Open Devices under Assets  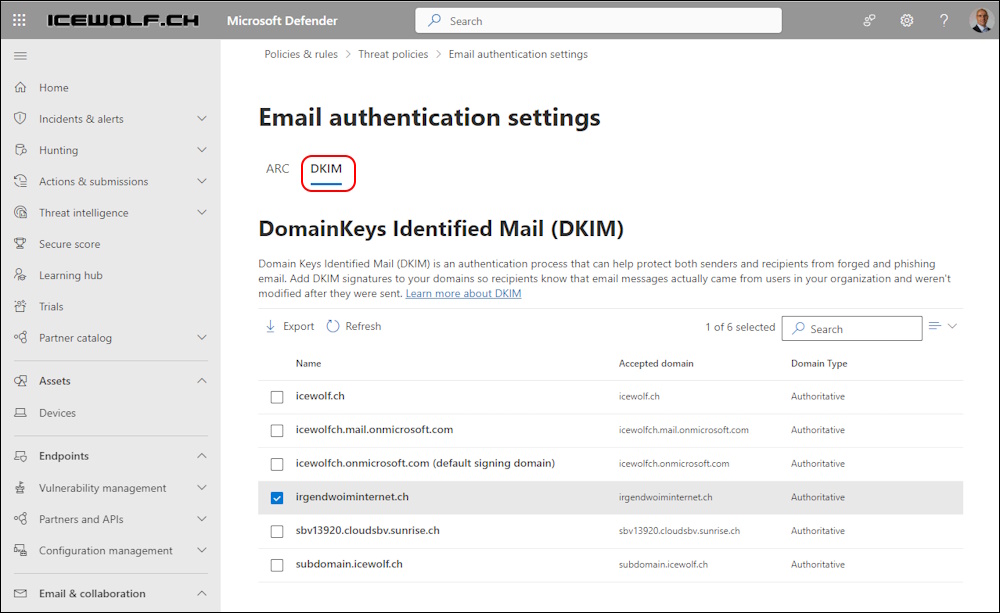(x=57, y=413)
